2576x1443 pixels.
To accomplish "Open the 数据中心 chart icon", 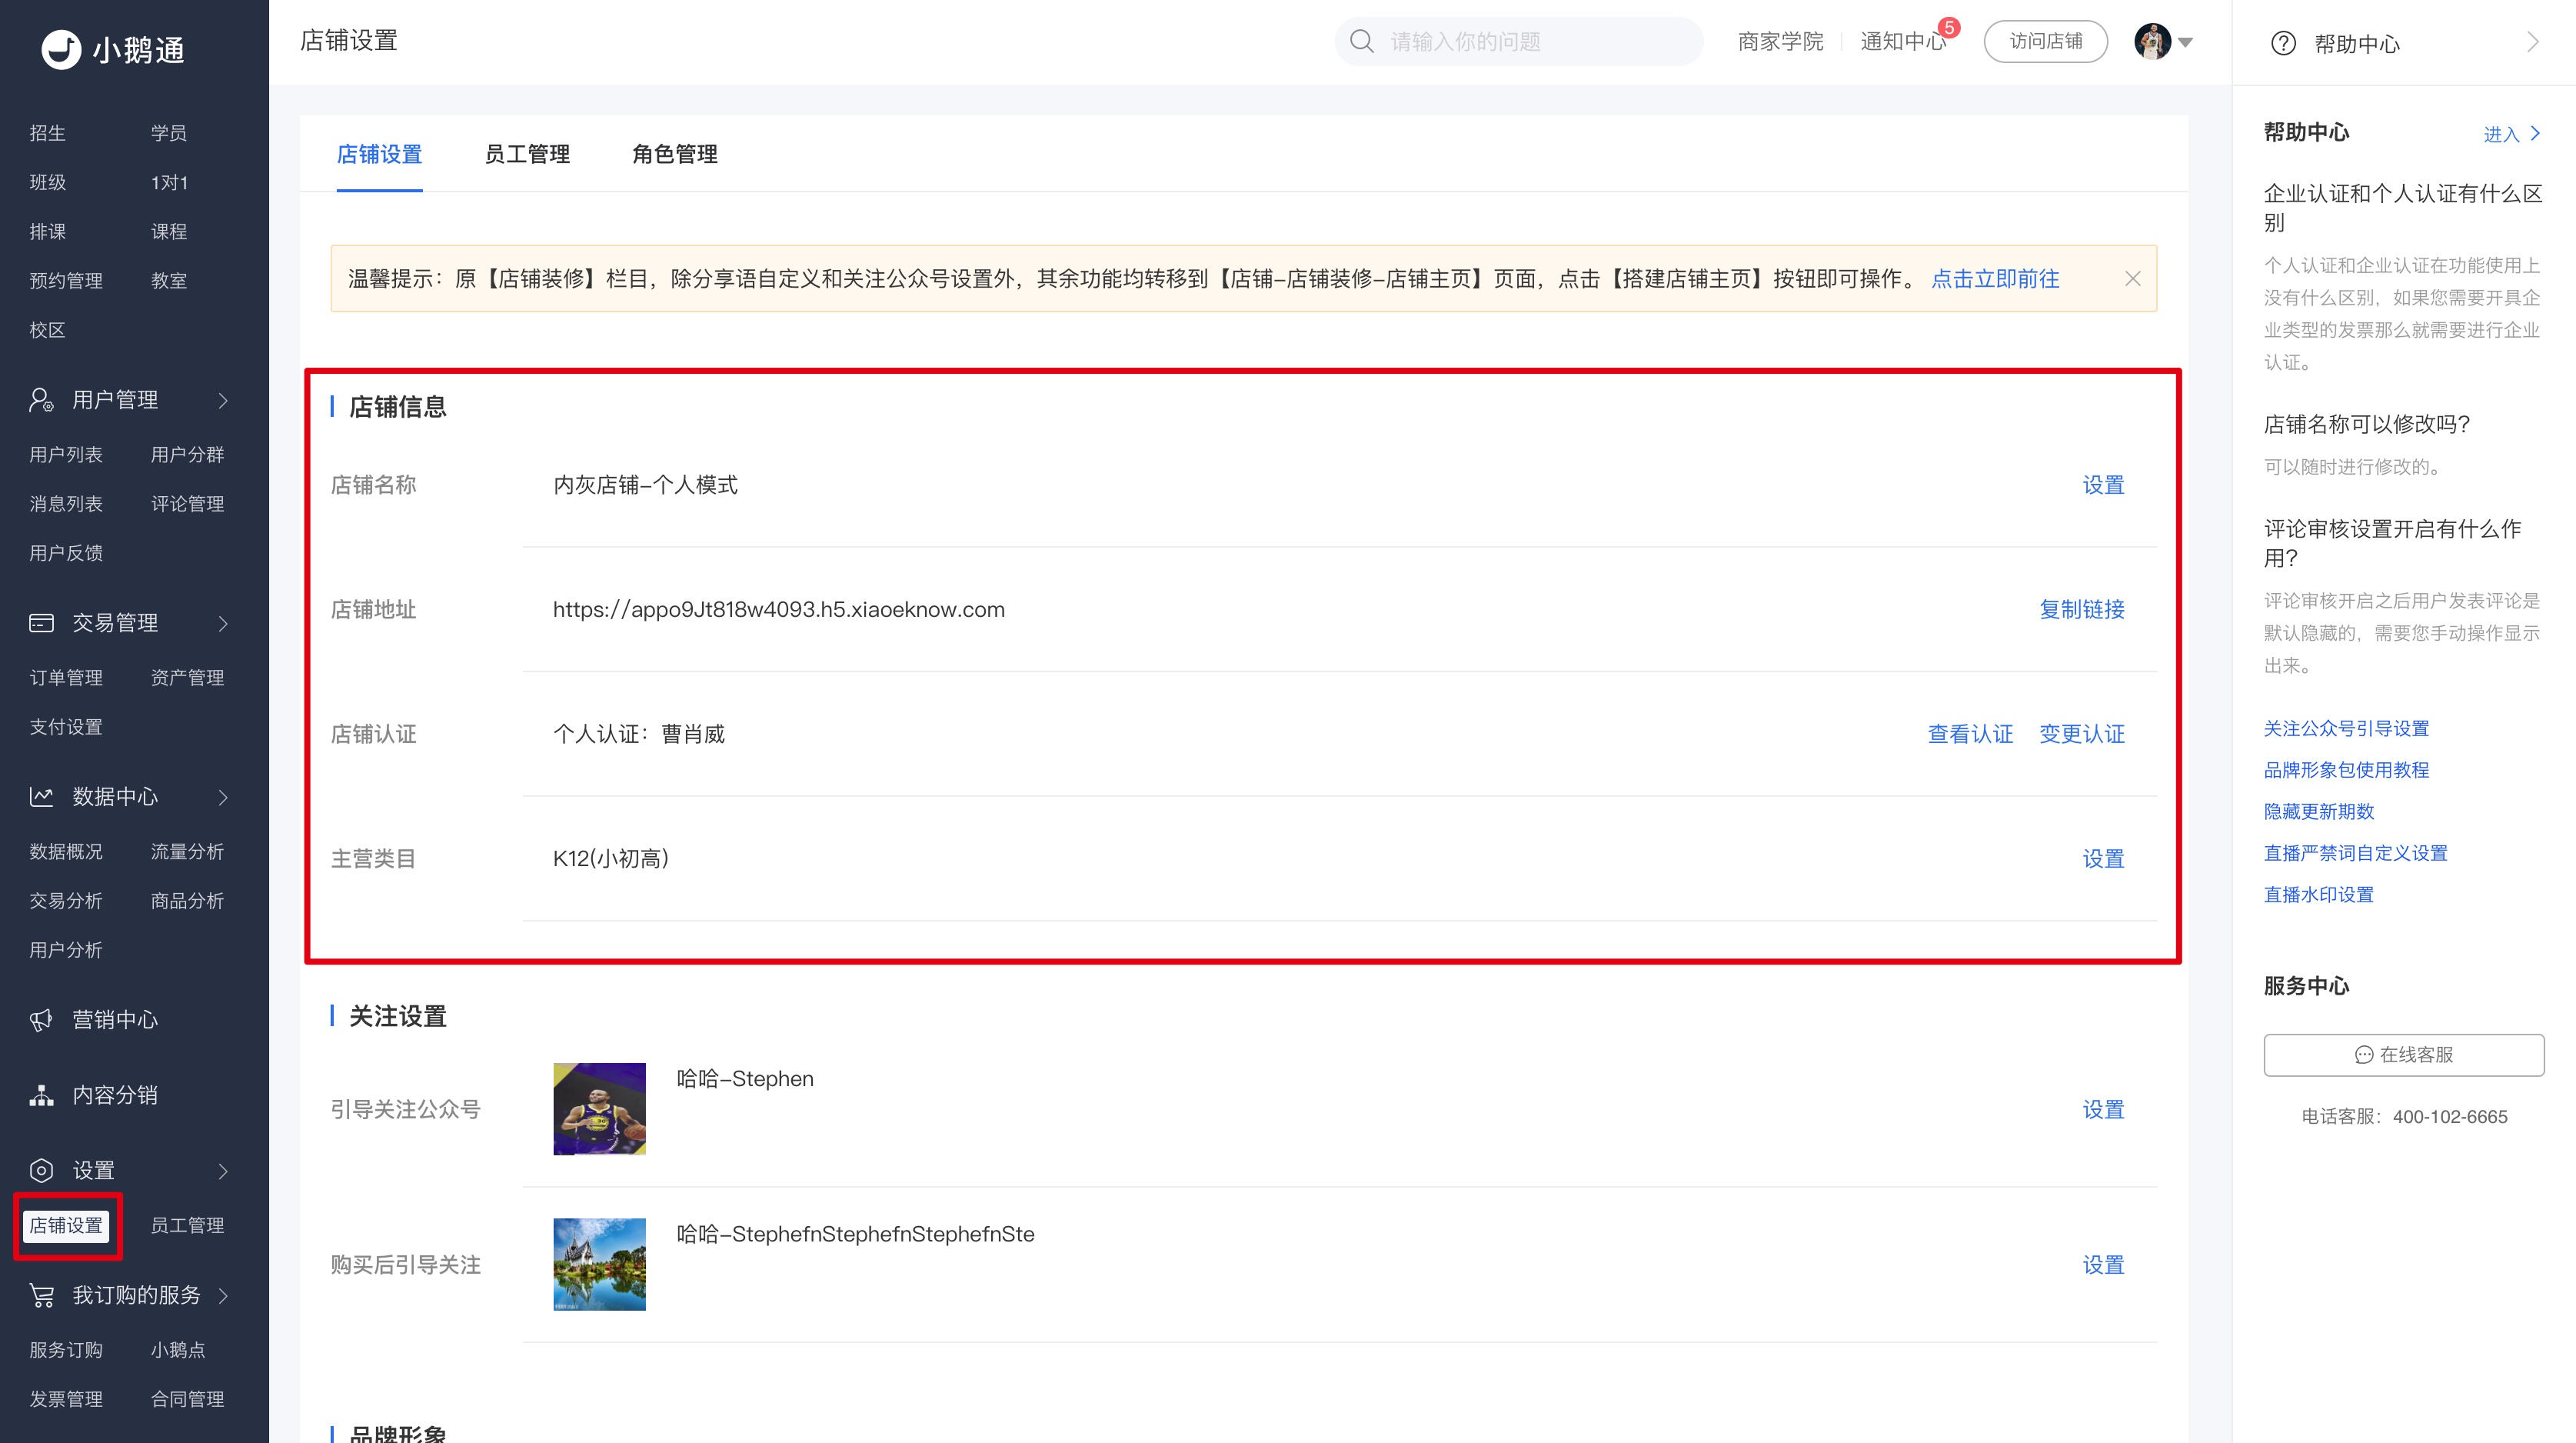I will (x=41, y=797).
